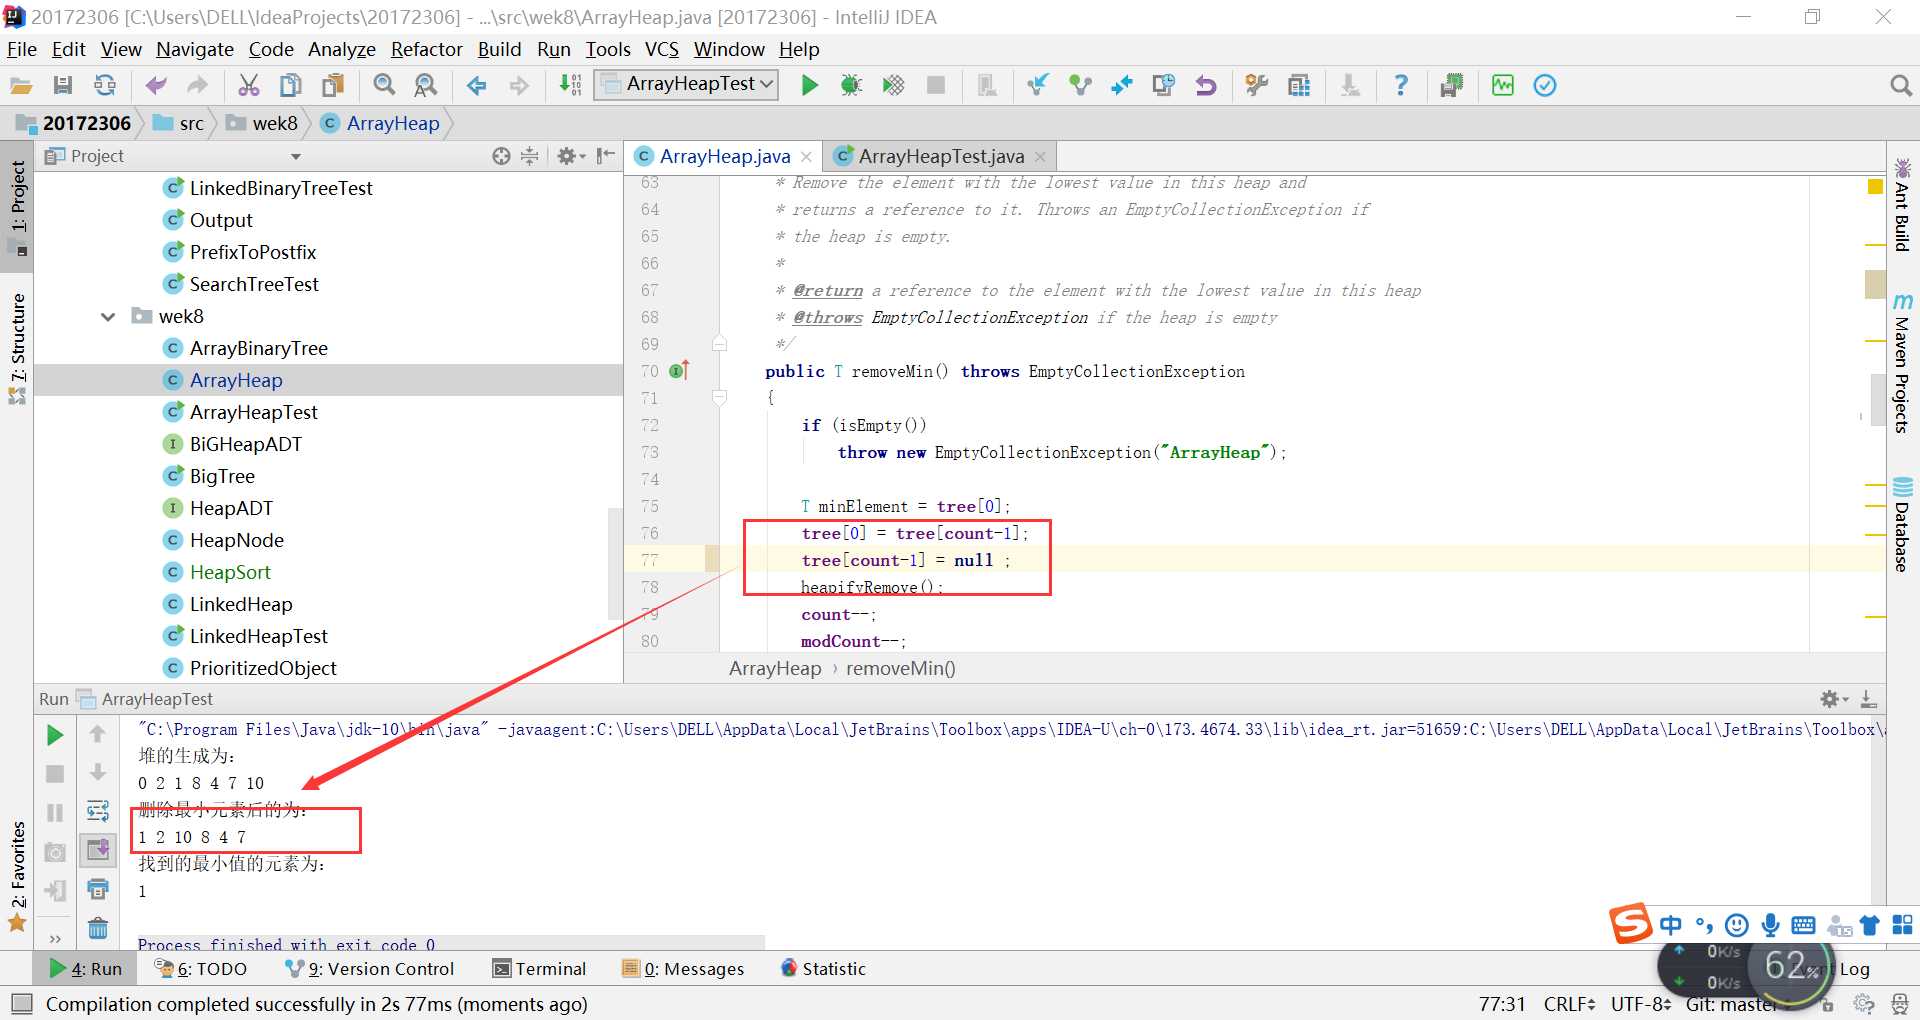Click the Synchronize toolbar icon

tap(105, 86)
